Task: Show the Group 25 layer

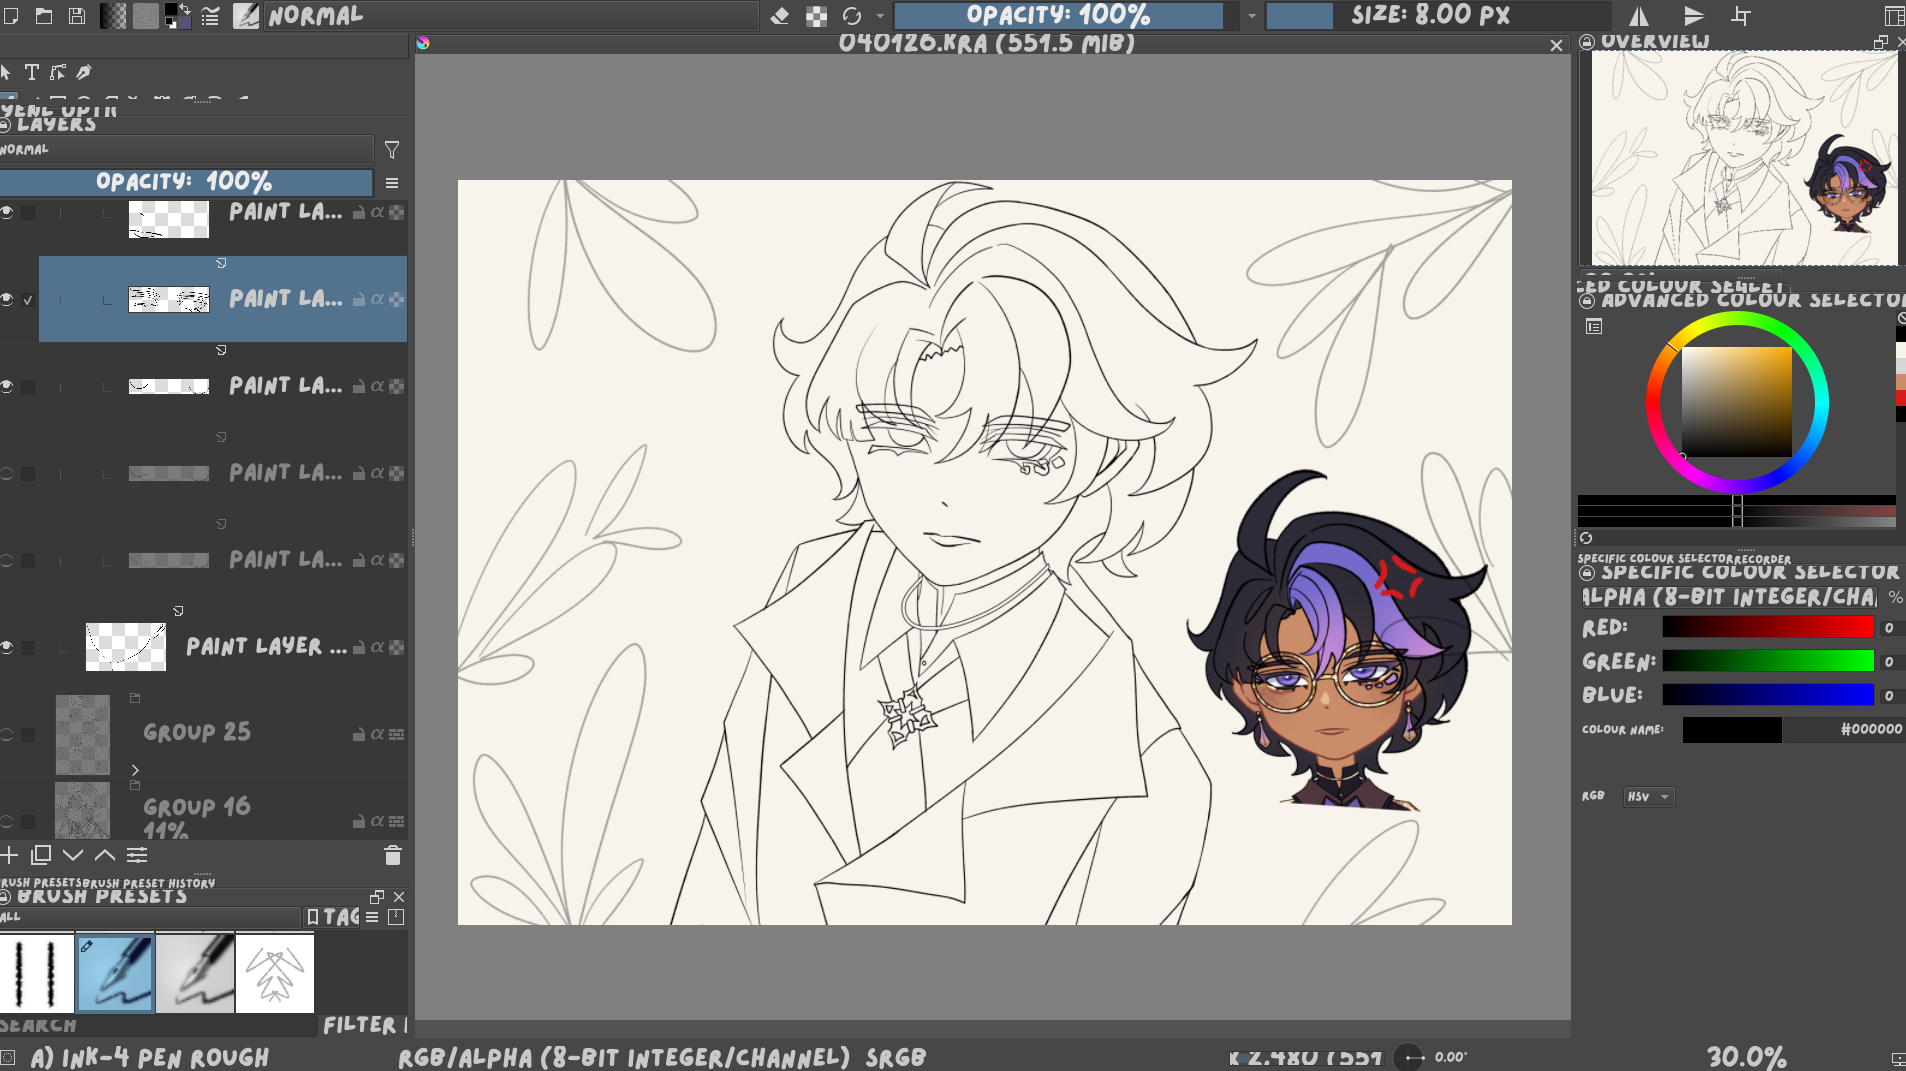Action: [8, 735]
